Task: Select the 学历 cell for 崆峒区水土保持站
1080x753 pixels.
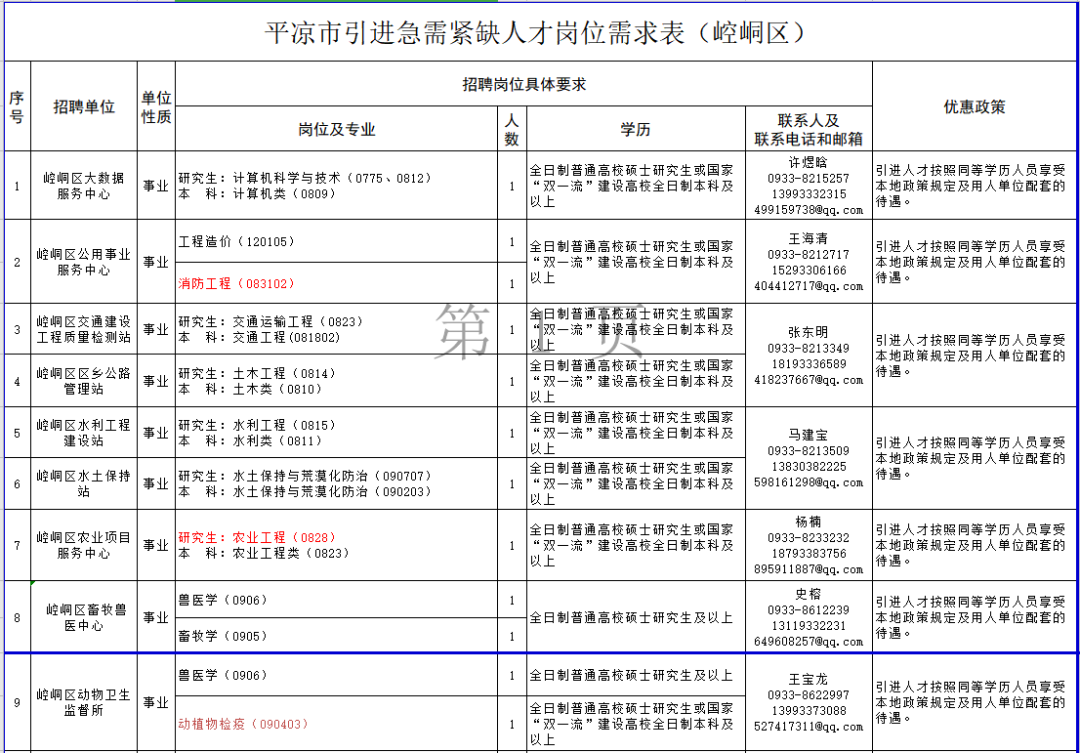Action: [x=636, y=484]
